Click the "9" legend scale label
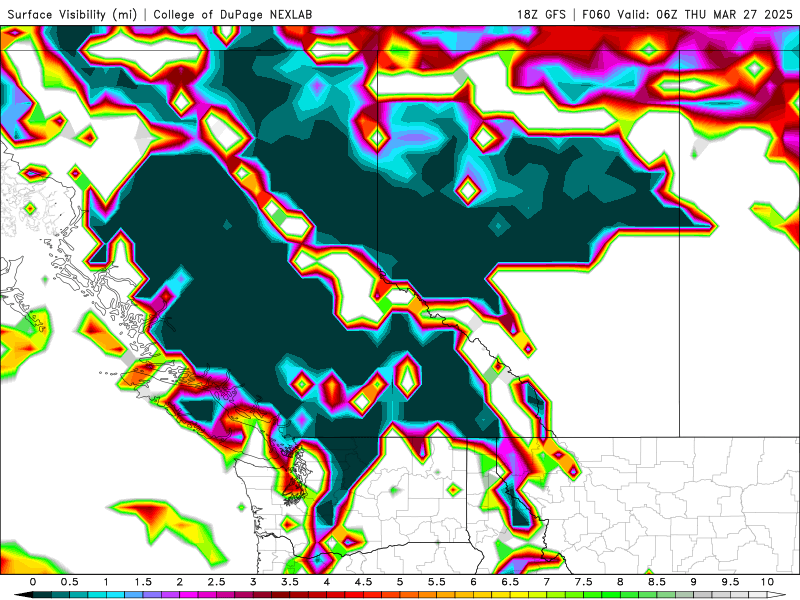 pos(694,582)
